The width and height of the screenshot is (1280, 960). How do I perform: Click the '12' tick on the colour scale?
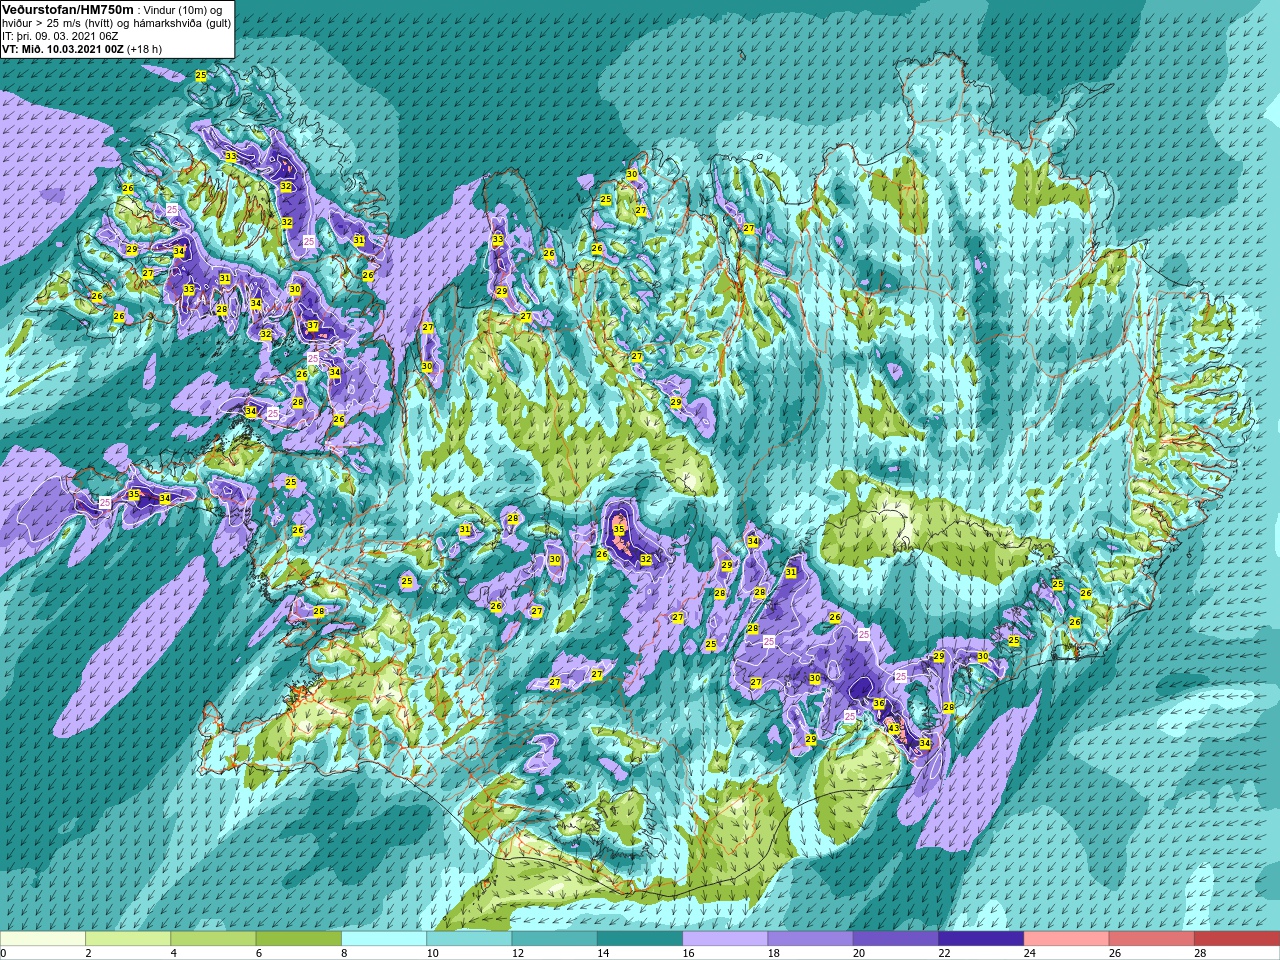[x=517, y=953]
